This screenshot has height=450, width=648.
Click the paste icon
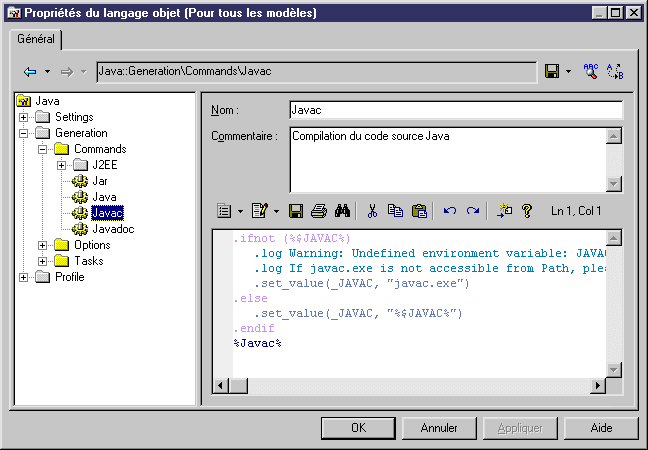[419, 211]
